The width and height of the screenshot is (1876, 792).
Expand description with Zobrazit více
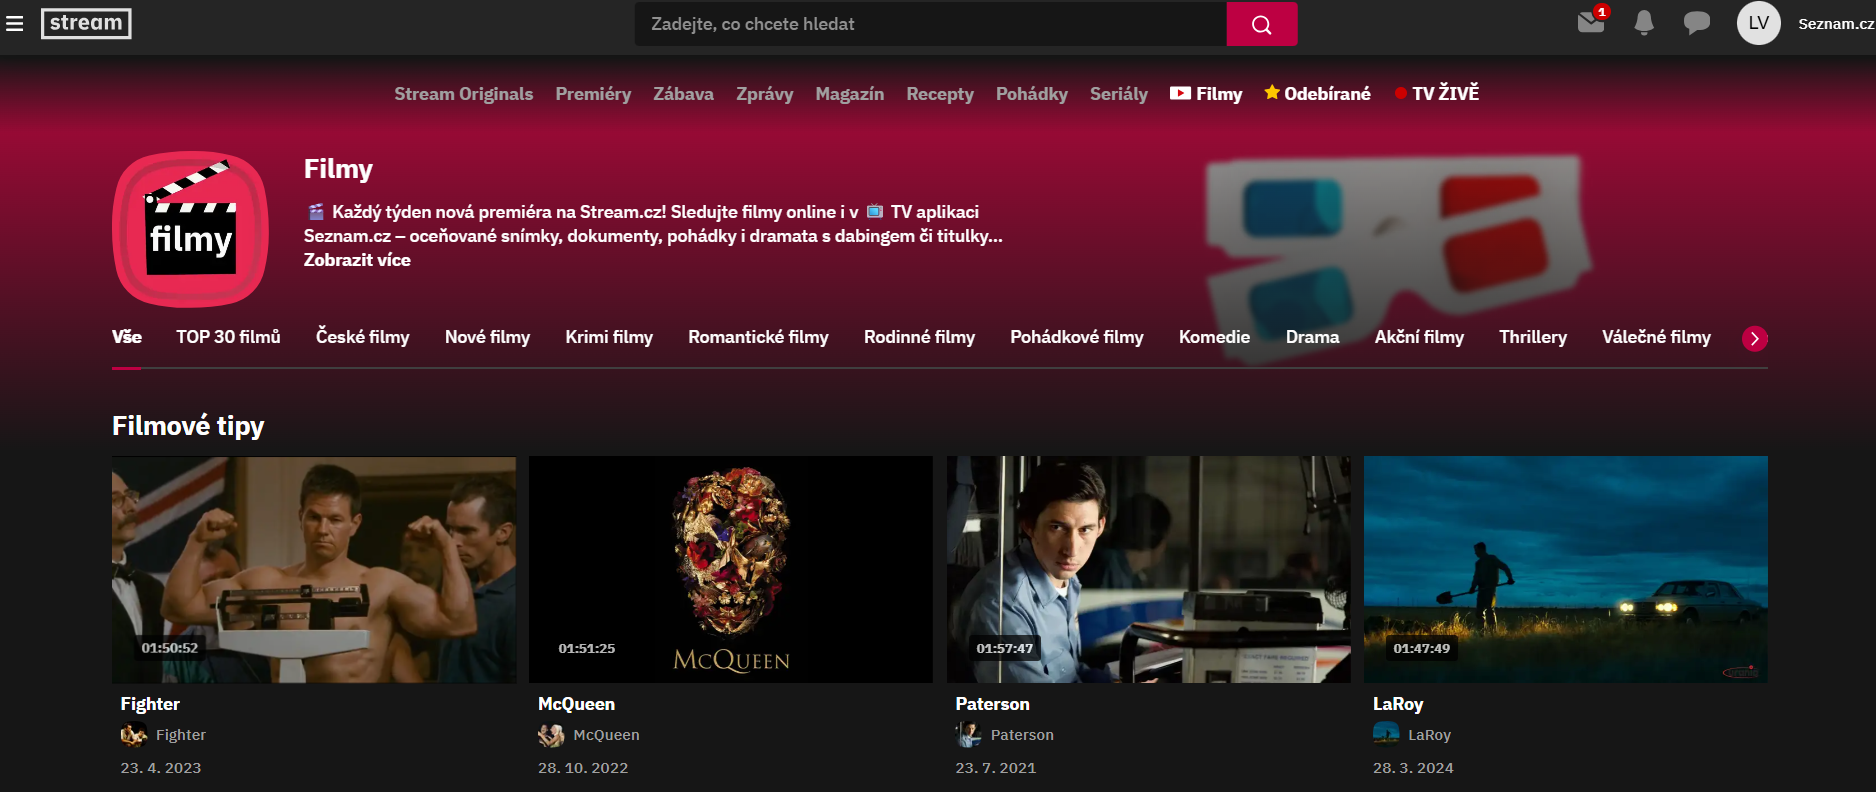(357, 260)
